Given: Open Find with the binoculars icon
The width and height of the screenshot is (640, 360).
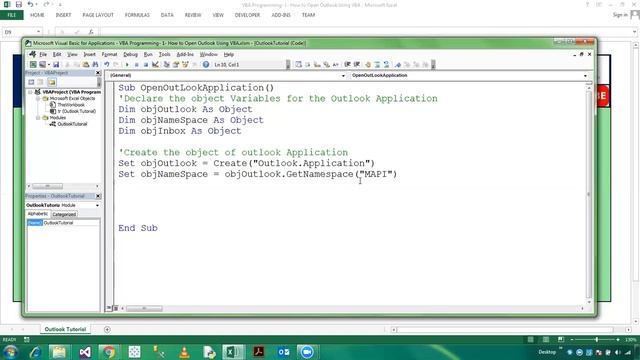Looking at the screenshot, I should point(95,64).
